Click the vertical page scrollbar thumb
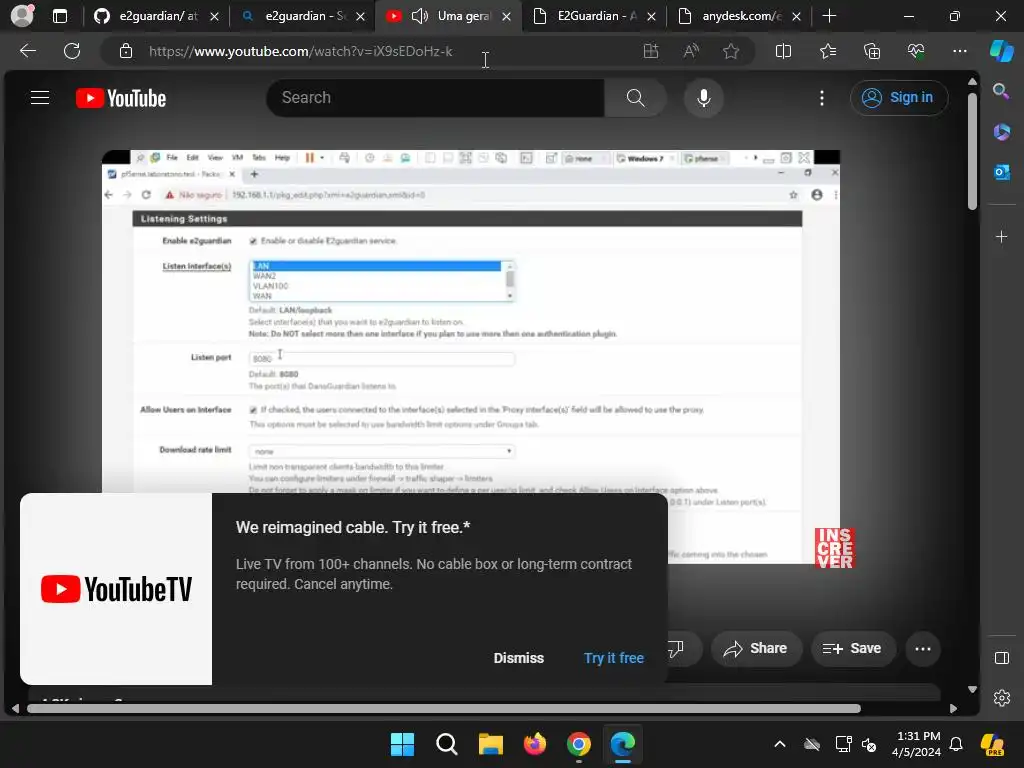1024x768 pixels. [x=972, y=150]
